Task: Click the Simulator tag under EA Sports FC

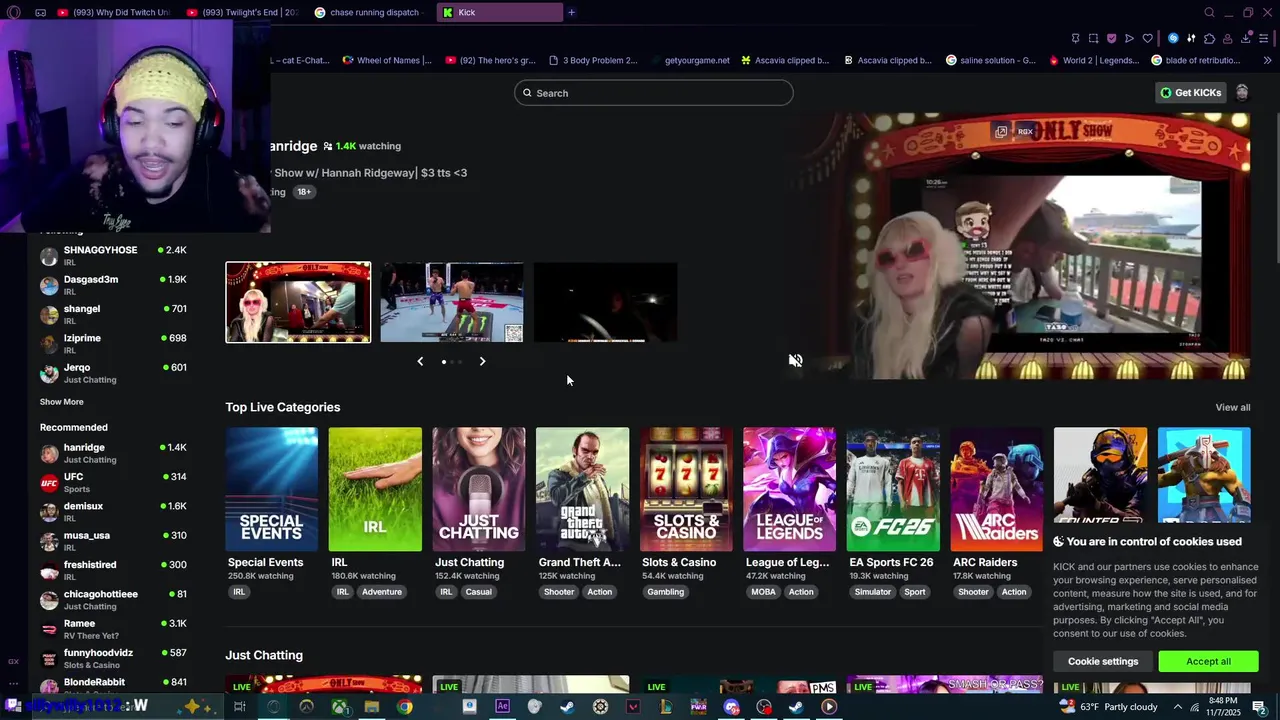Action: point(872,592)
